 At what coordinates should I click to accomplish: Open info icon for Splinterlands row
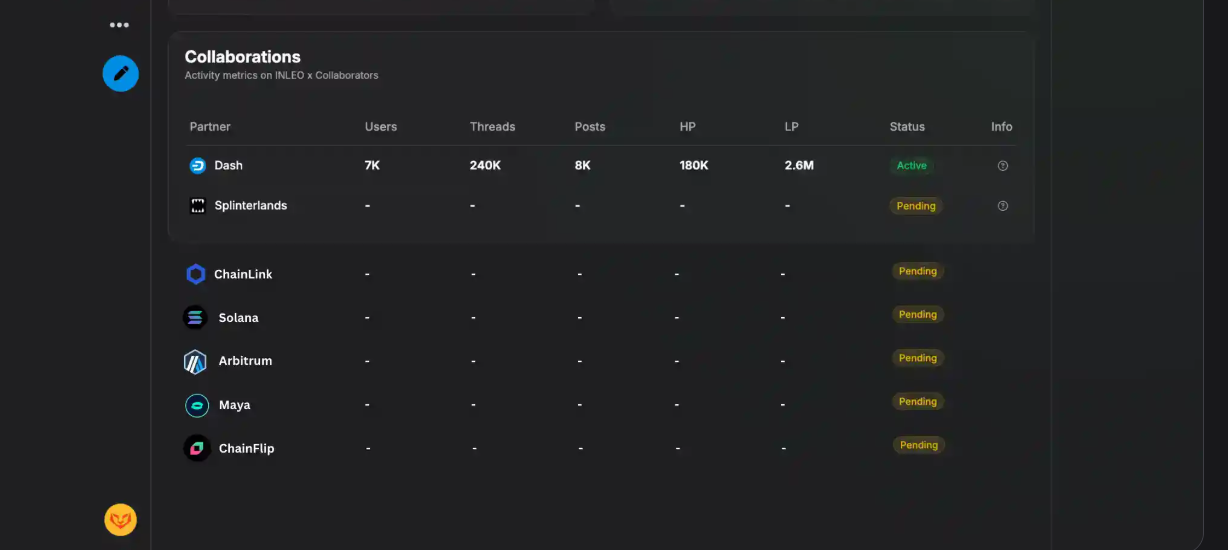point(1003,206)
